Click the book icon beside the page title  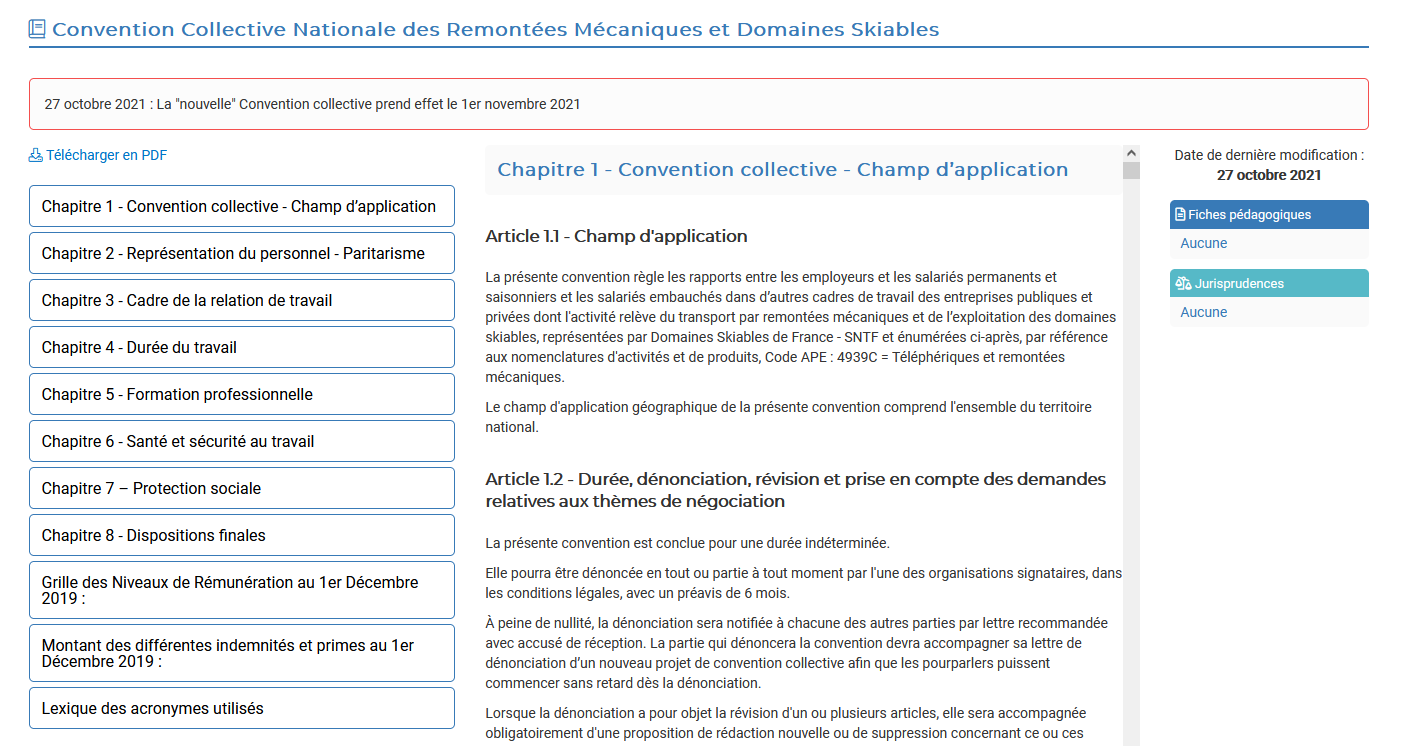click(x=38, y=29)
